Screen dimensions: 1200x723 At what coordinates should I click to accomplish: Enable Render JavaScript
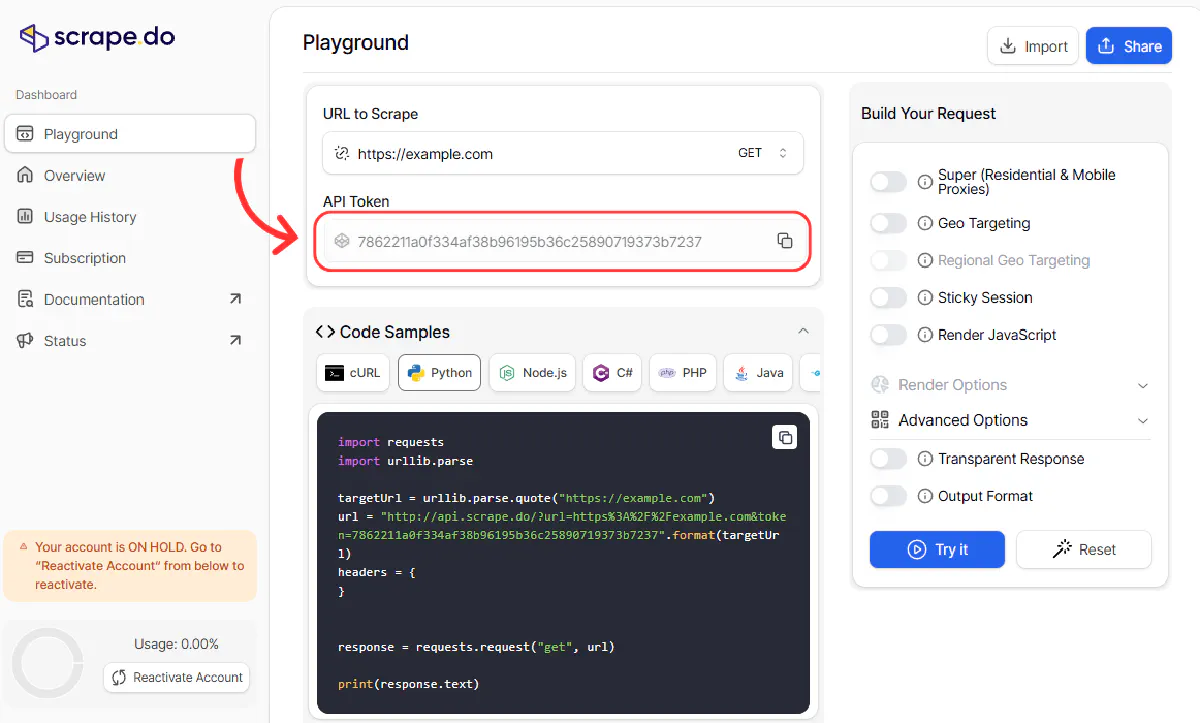coord(888,335)
